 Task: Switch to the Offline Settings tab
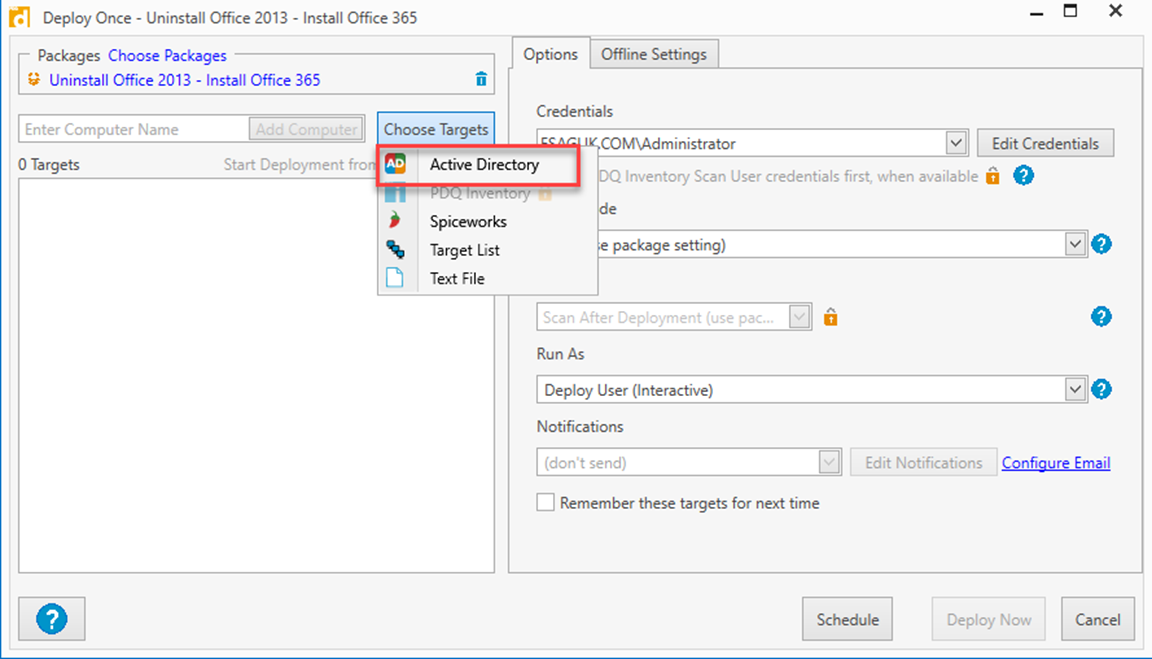[654, 54]
